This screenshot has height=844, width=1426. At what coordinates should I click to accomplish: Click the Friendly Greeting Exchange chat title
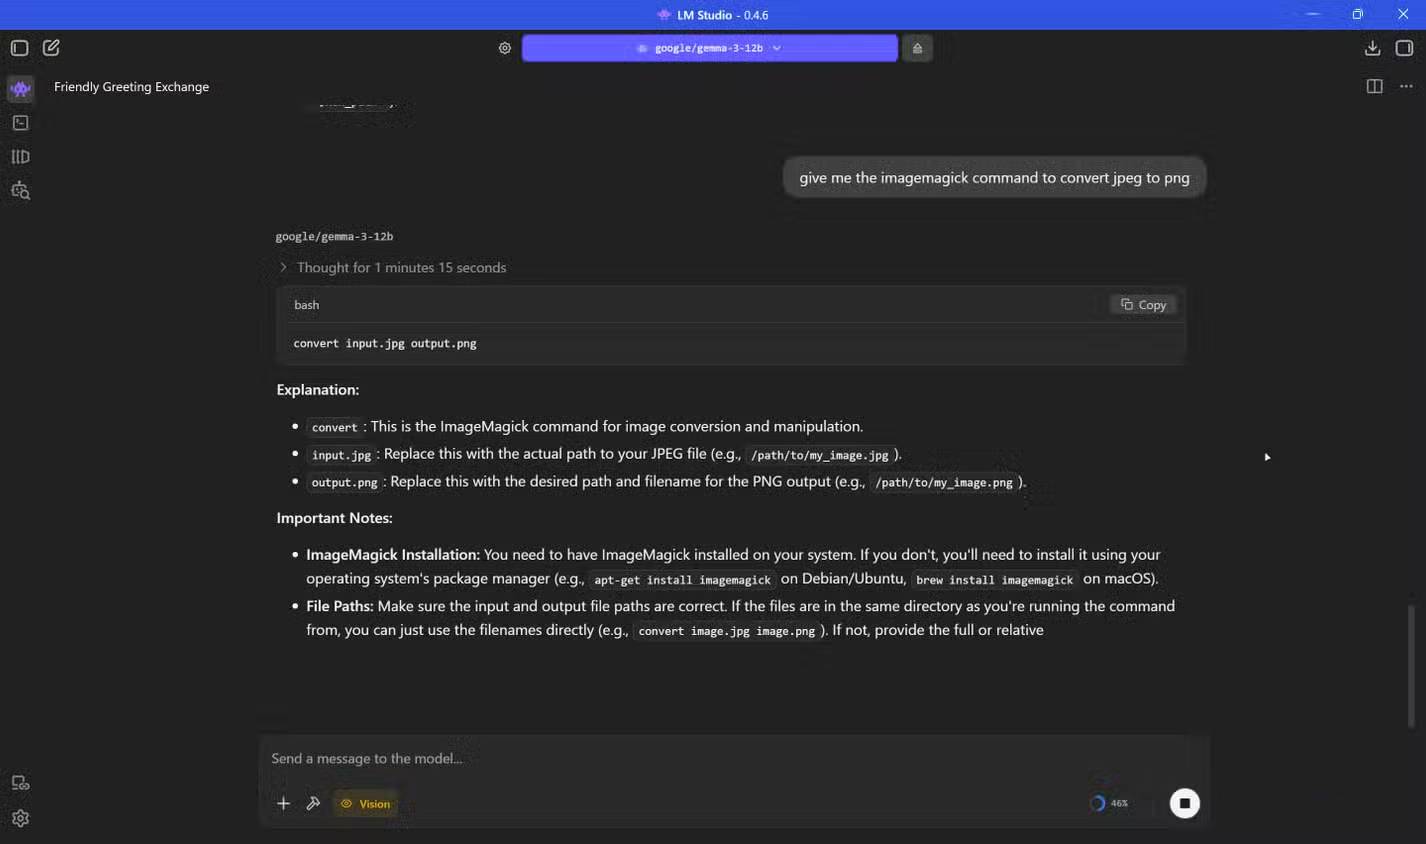(131, 87)
